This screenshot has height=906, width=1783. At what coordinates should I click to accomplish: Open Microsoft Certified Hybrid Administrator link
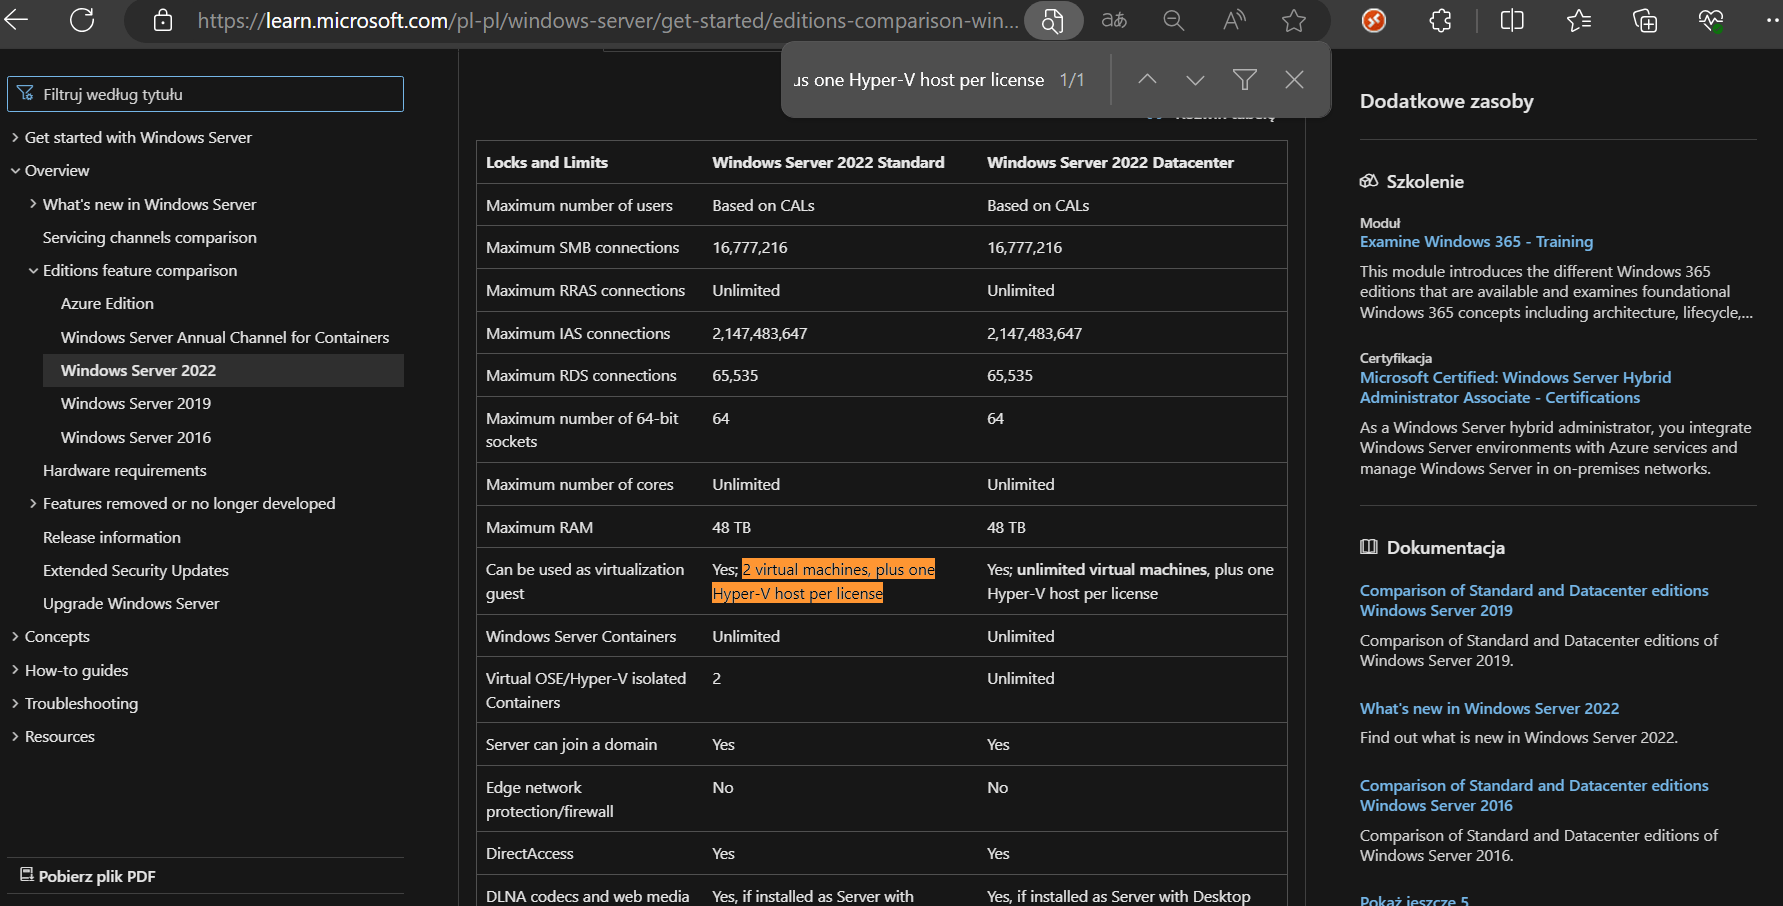[1515, 388]
